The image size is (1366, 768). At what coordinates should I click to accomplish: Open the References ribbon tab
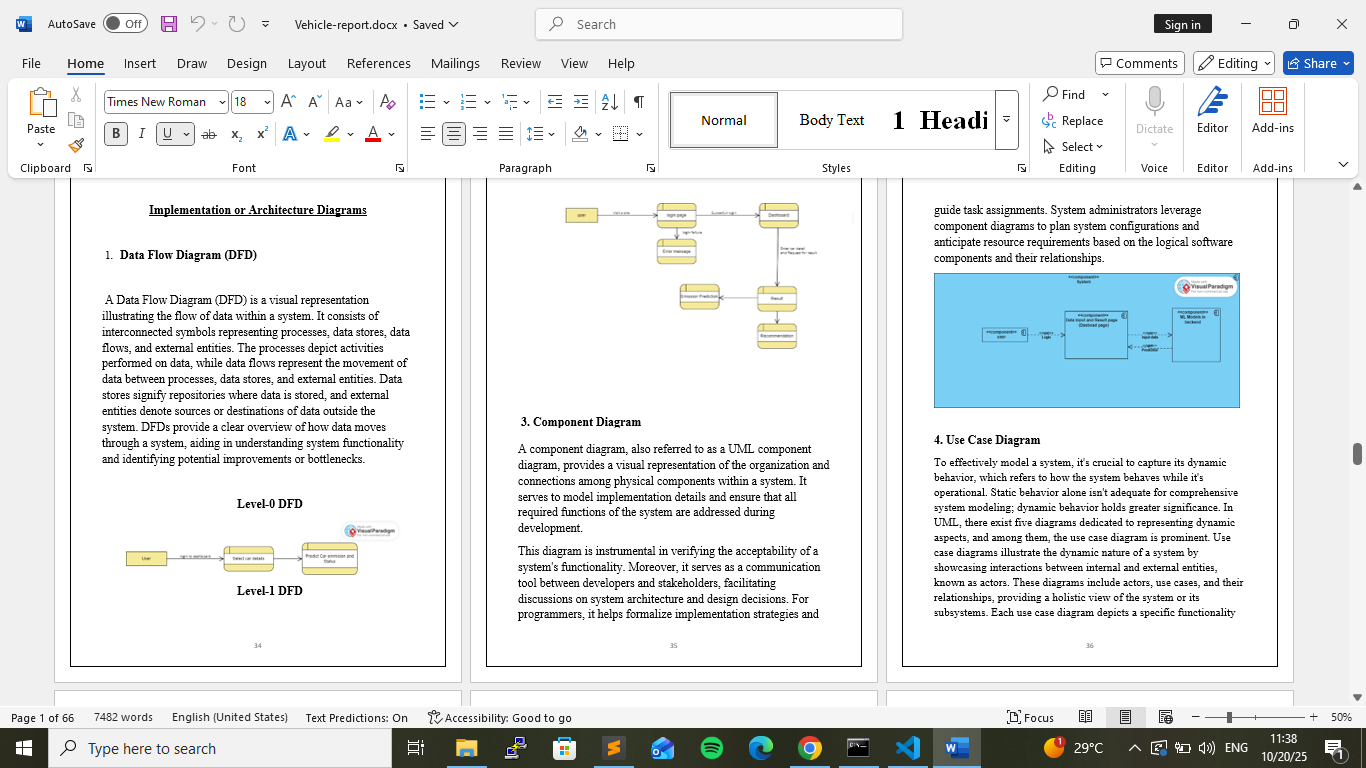[x=378, y=63]
